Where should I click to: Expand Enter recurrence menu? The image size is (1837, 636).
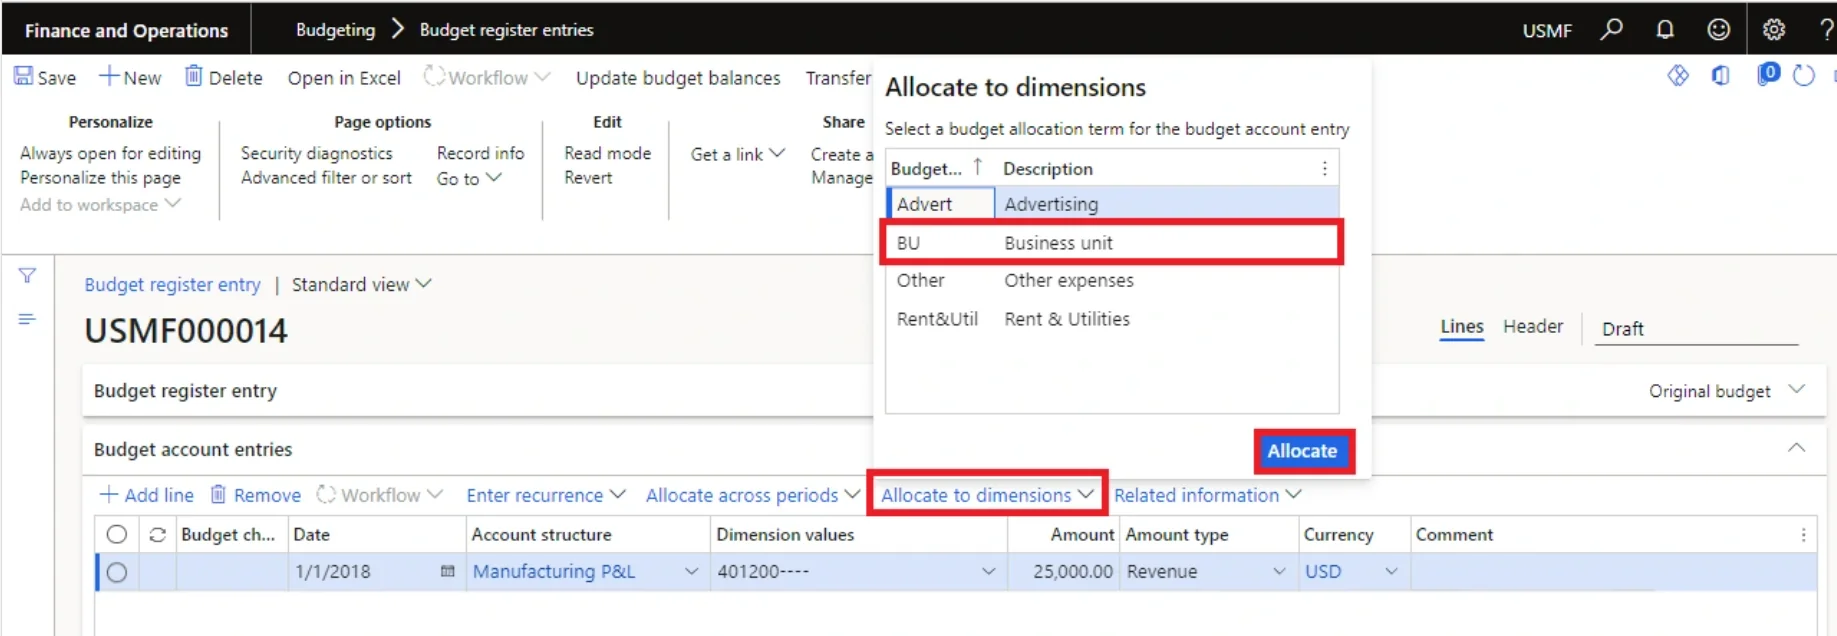(546, 495)
